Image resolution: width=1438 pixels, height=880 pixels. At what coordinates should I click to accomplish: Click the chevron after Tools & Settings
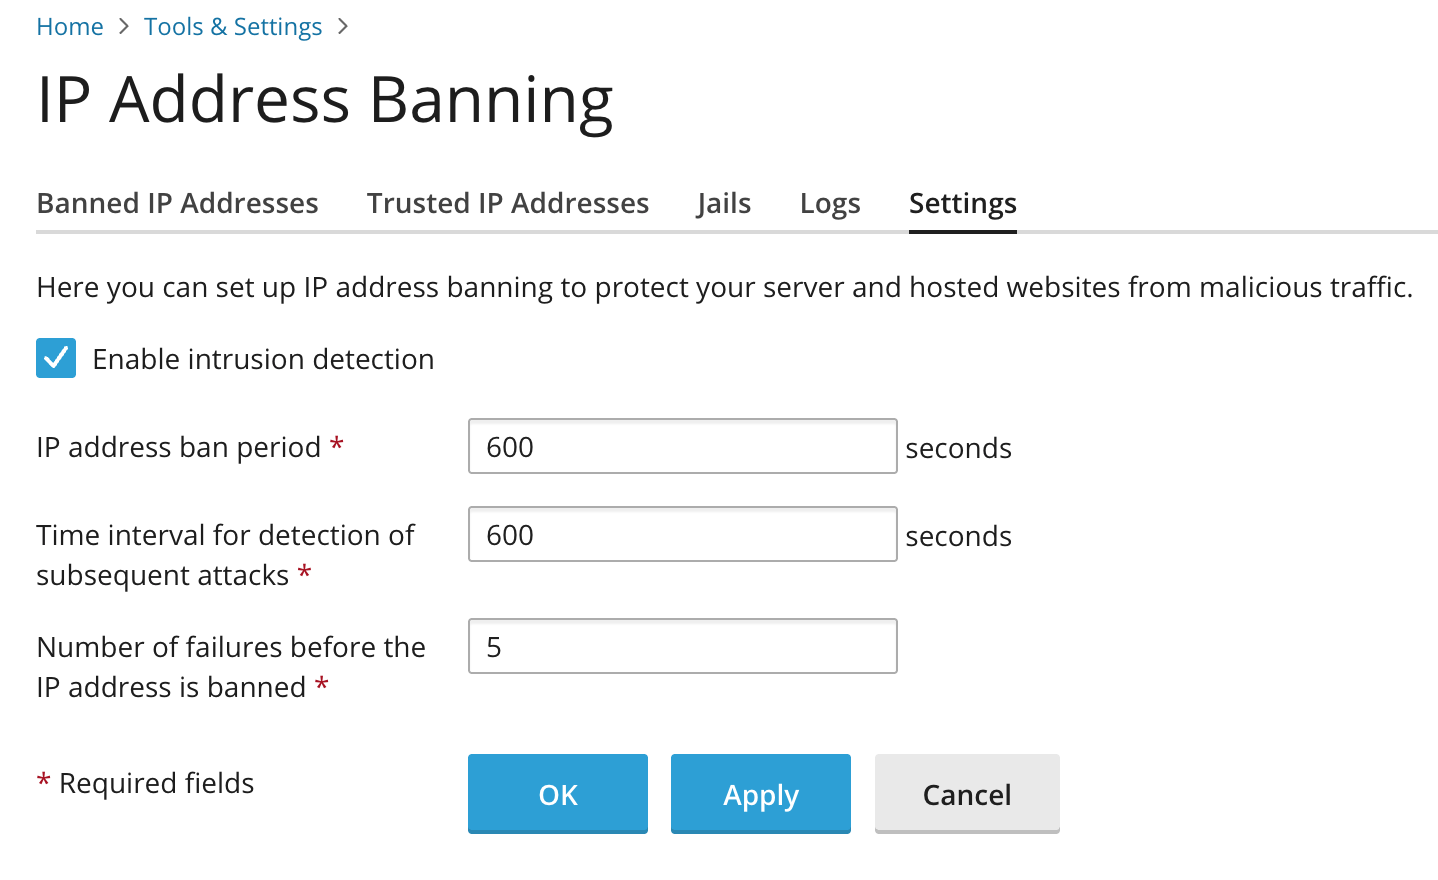click(x=343, y=27)
